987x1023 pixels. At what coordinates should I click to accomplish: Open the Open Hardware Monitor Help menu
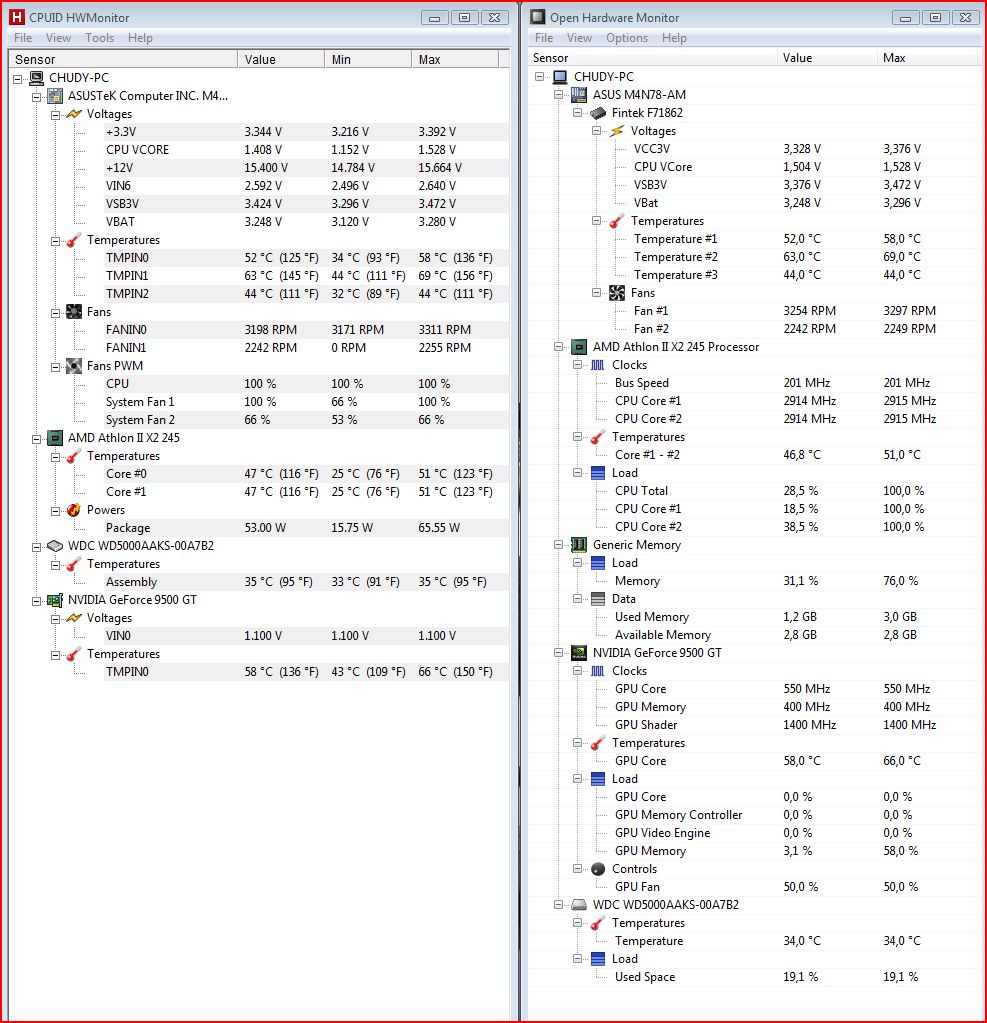[x=674, y=38]
